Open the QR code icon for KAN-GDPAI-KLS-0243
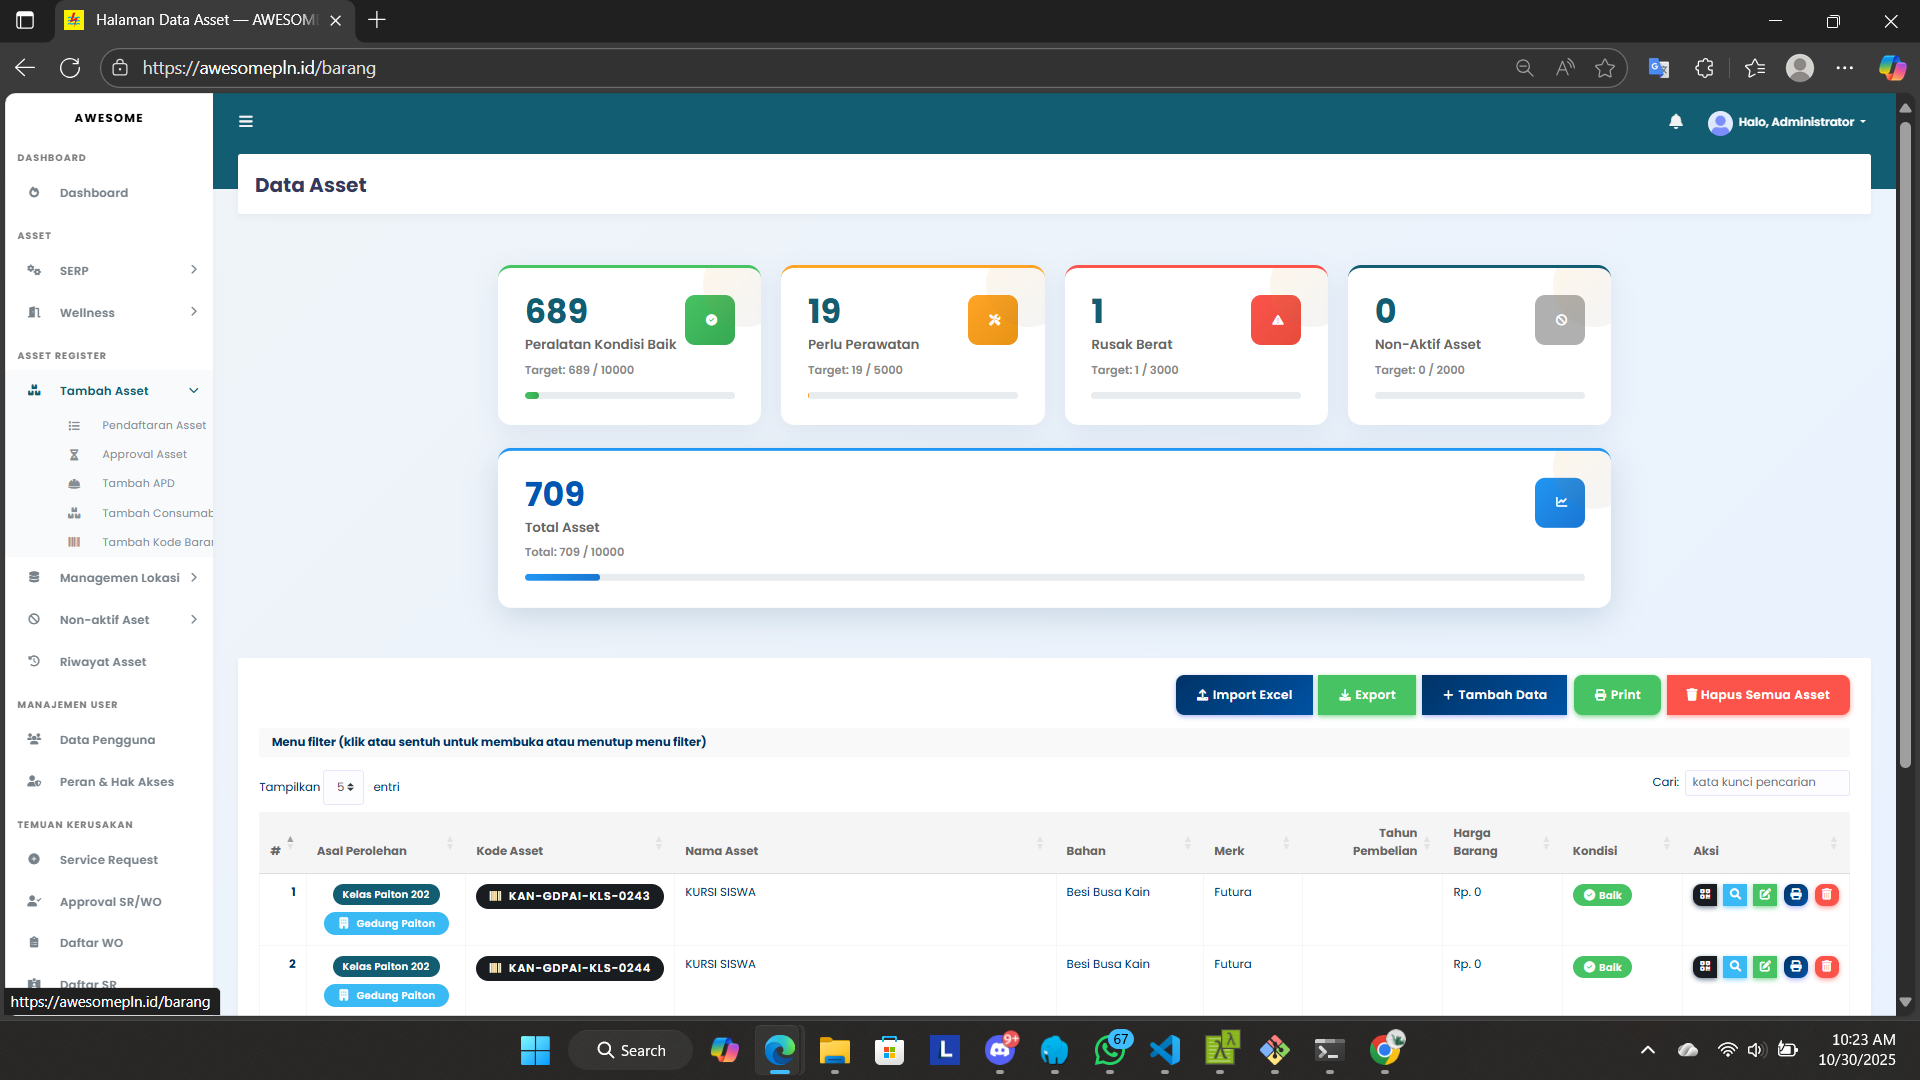 click(1705, 895)
